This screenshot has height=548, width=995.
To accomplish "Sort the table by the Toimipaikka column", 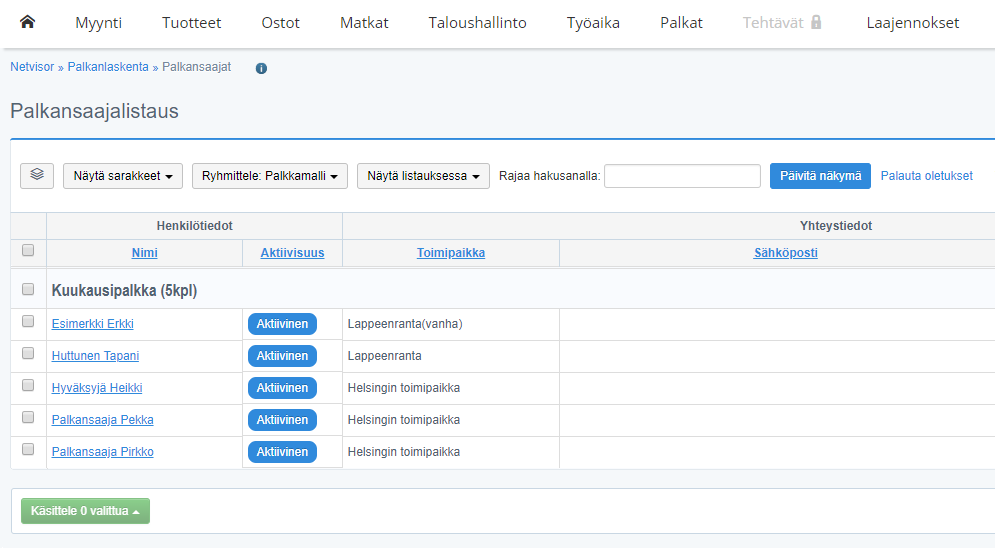I will (451, 253).
